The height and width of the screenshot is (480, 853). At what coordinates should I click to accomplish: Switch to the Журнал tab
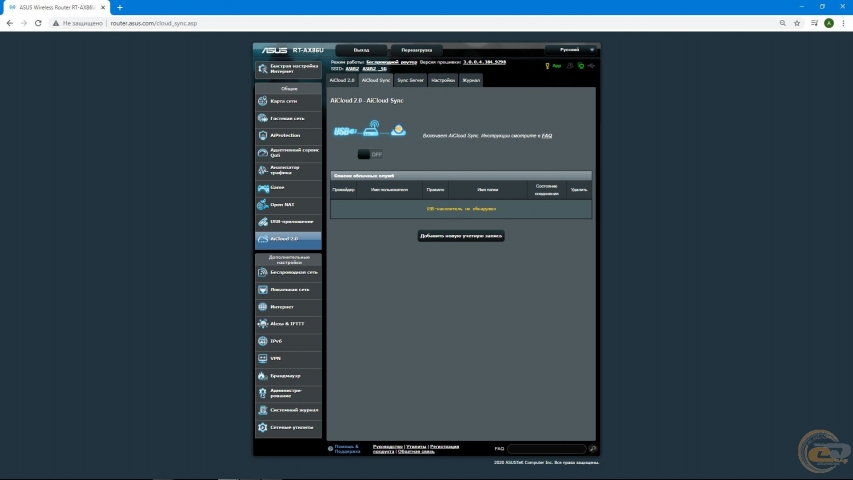(x=471, y=80)
